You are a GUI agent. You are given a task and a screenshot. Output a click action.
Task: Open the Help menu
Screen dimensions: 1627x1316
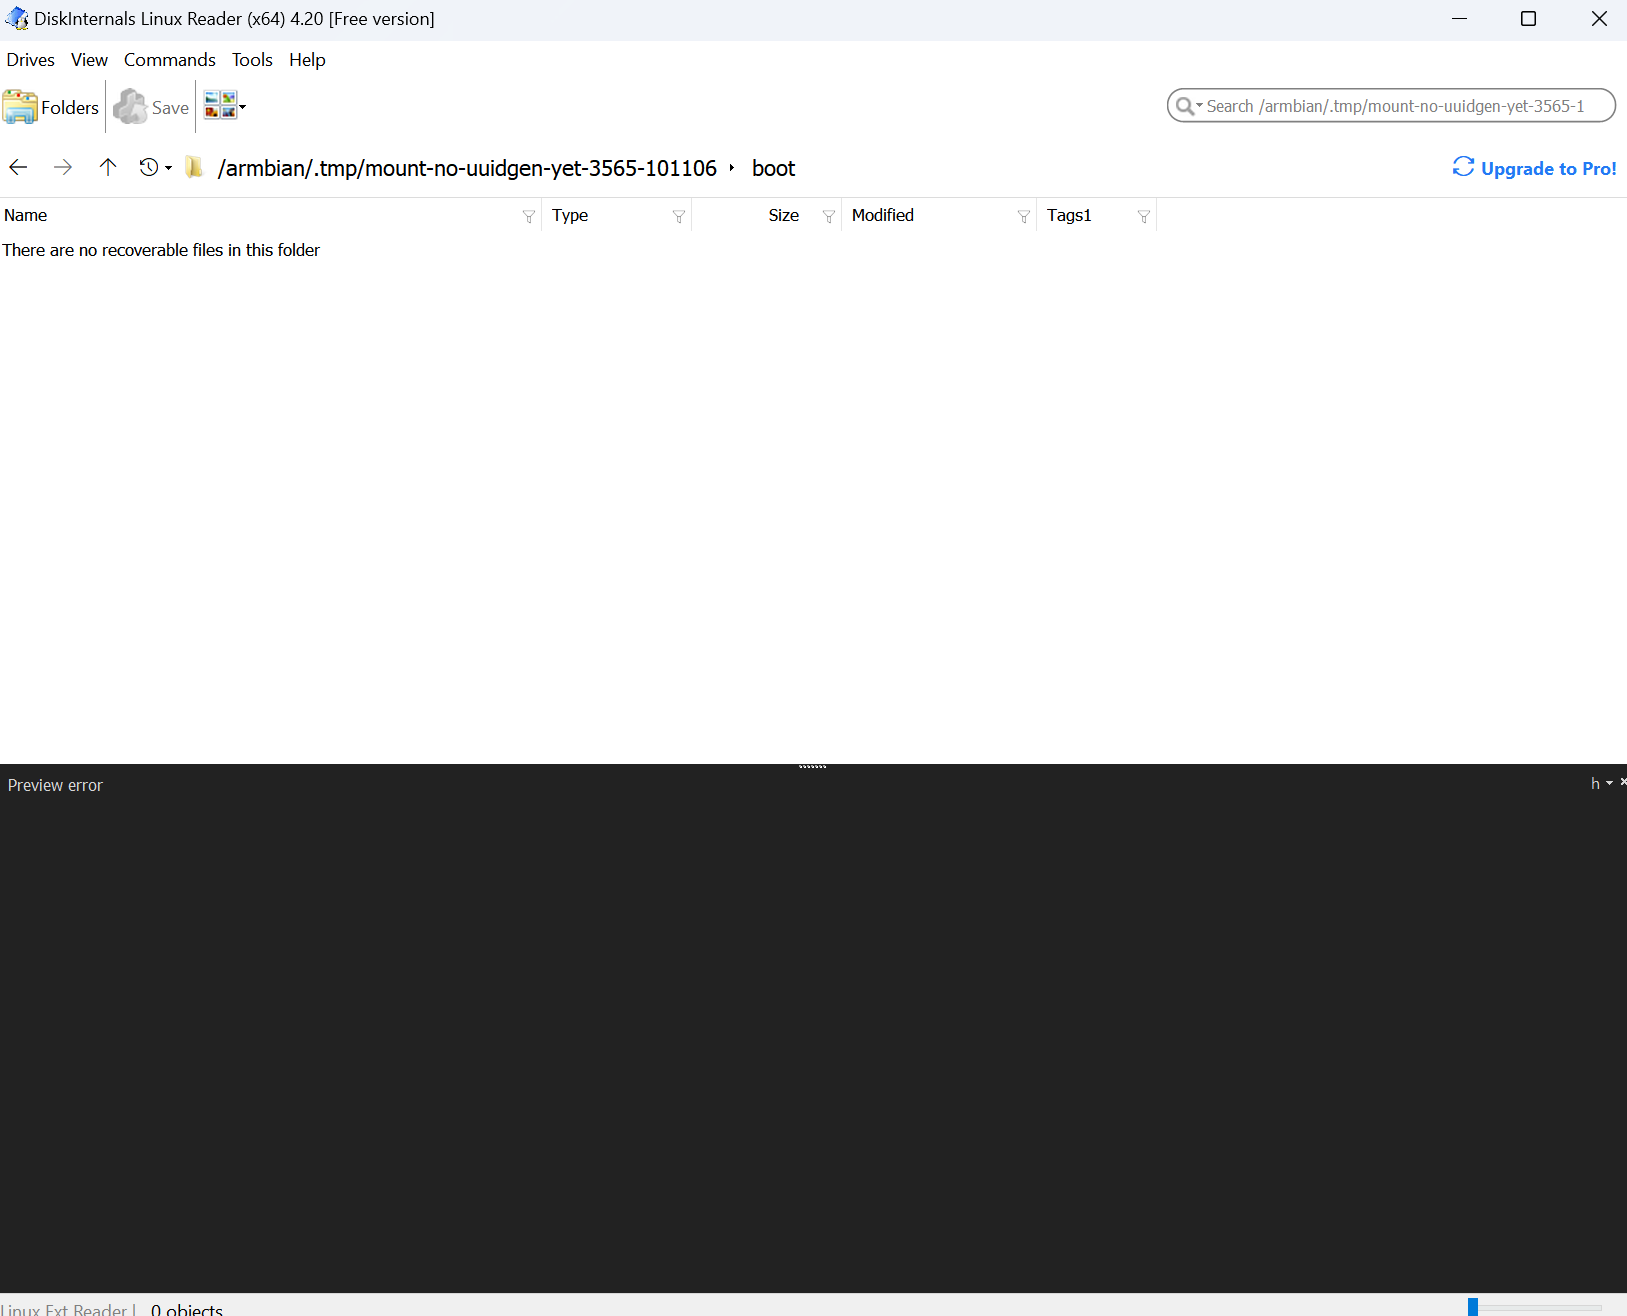click(x=307, y=60)
